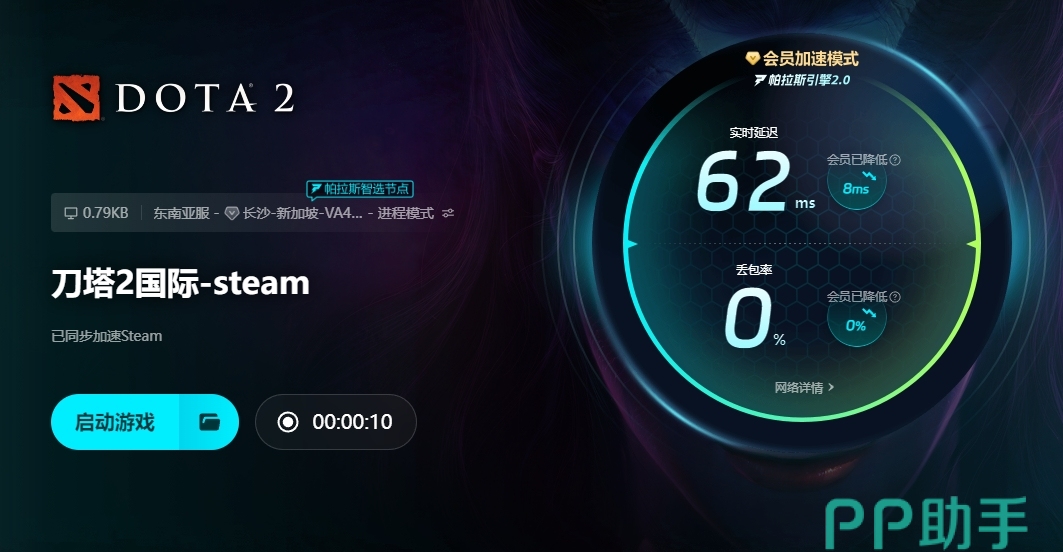
Task: Open game folder icon beside 启动游戏
Action: pyautogui.click(x=209, y=422)
